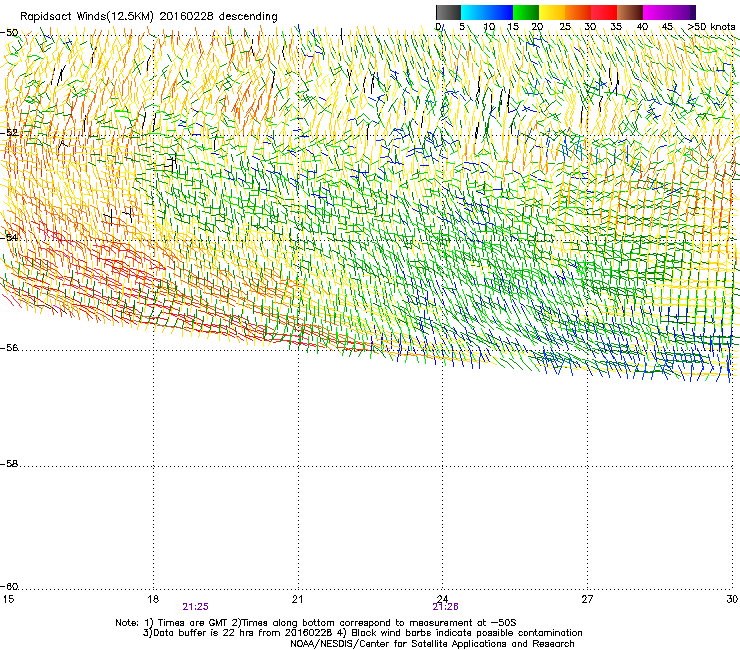Click the '>50 knots' legend label

click(x=712, y=26)
